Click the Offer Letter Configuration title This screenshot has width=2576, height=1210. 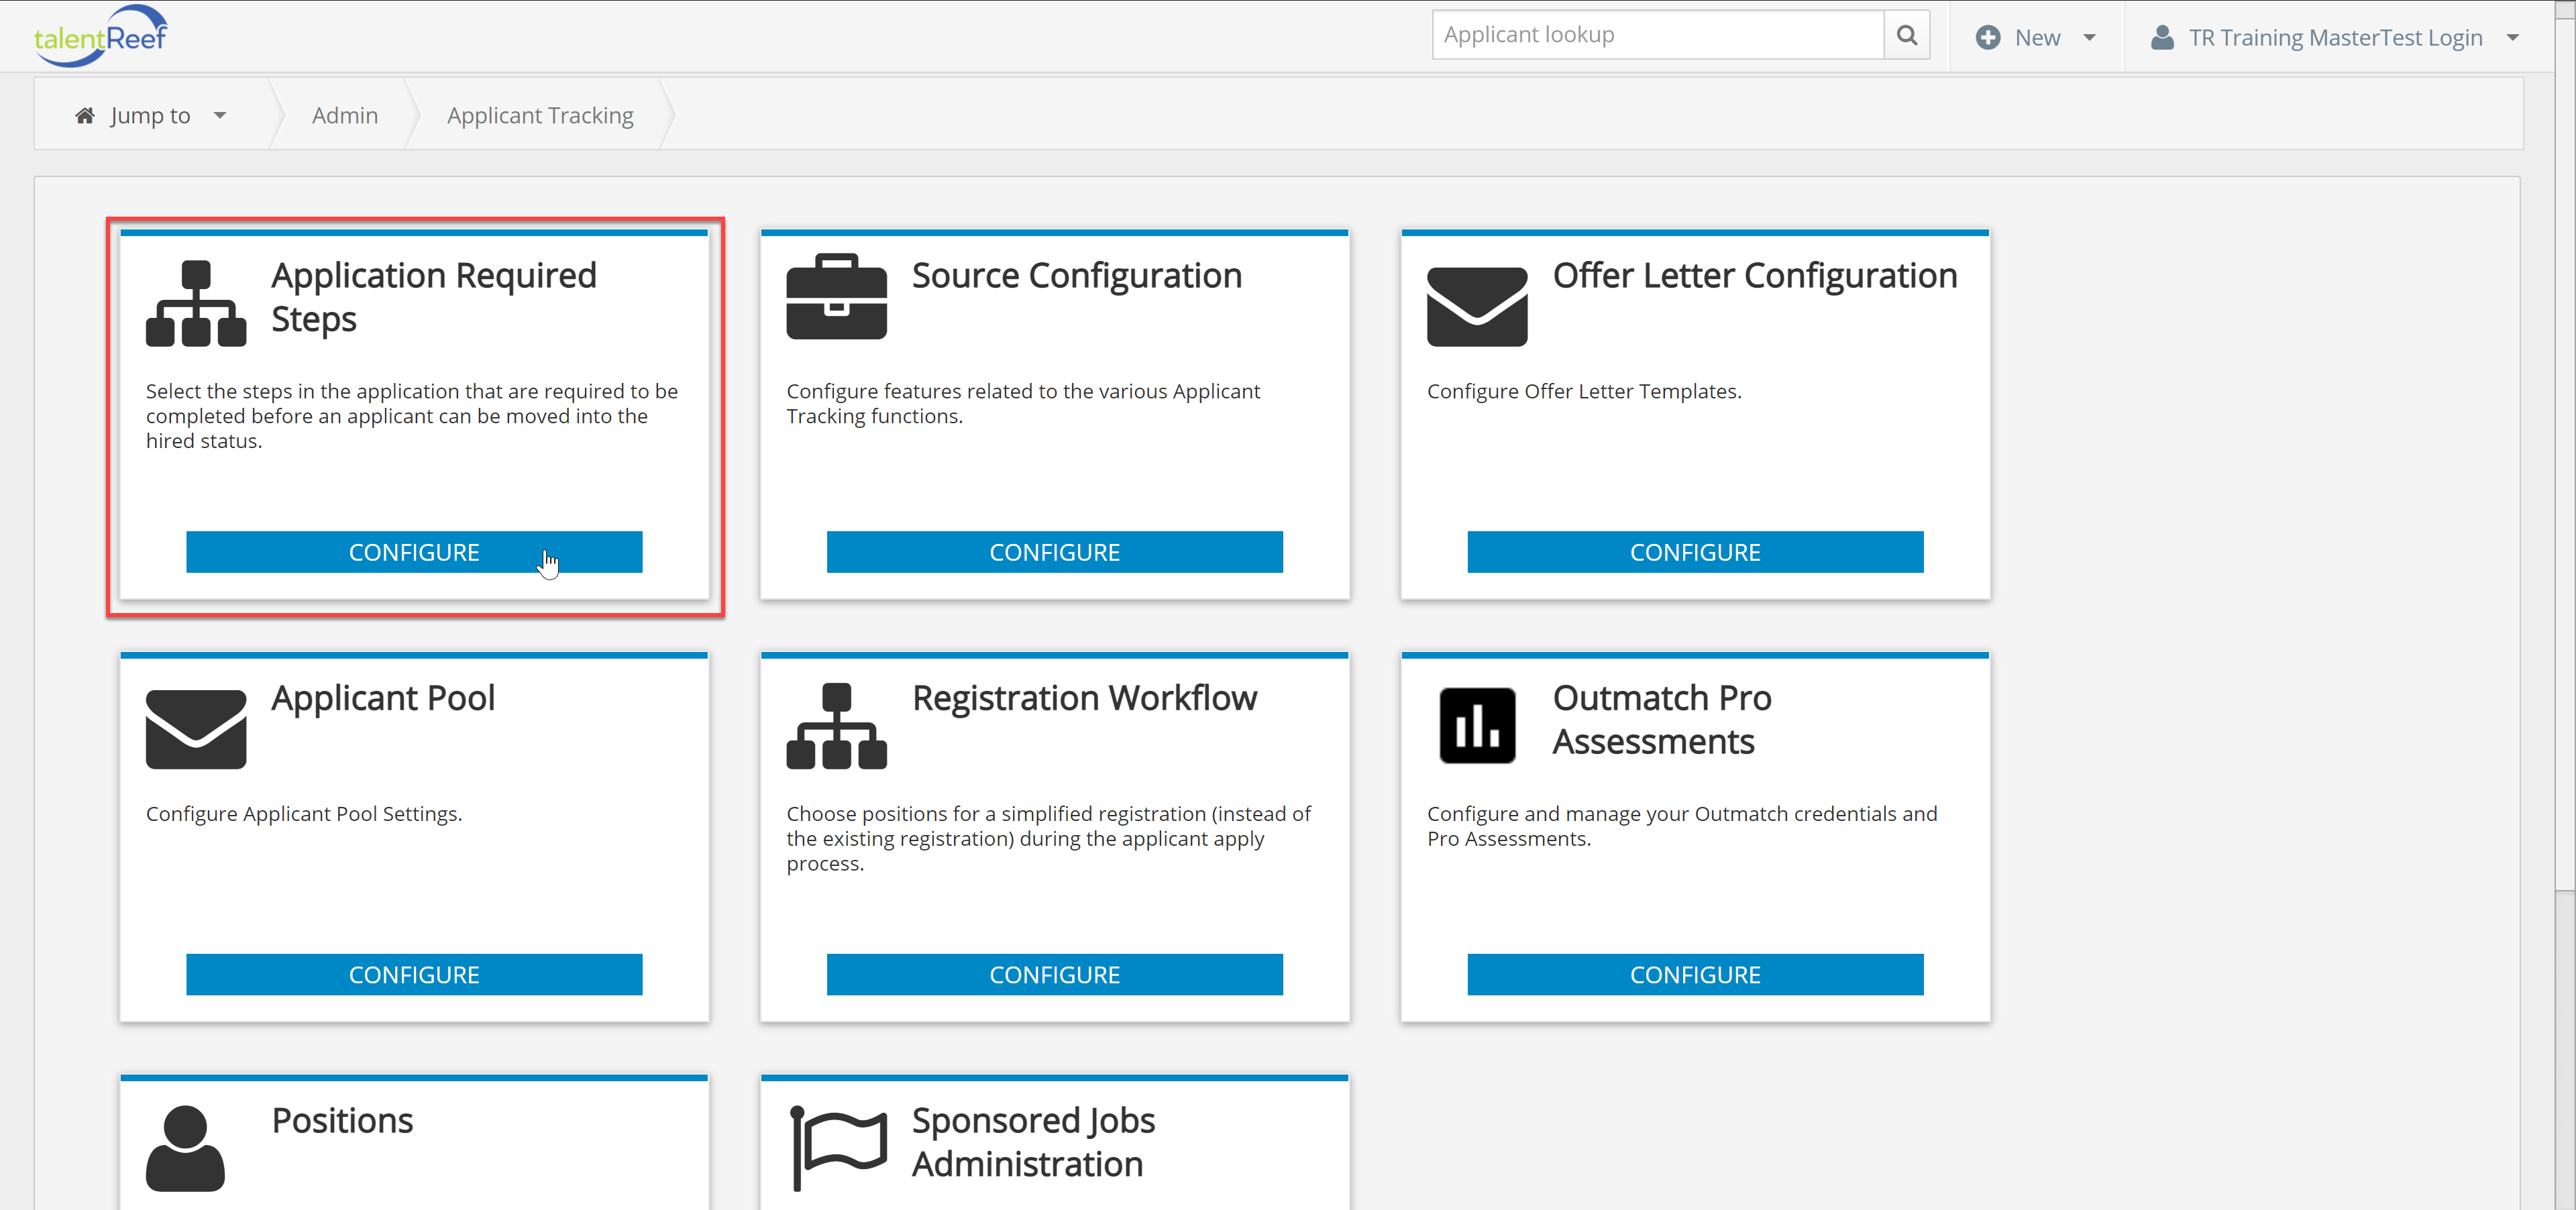click(x=1755, y=275)
